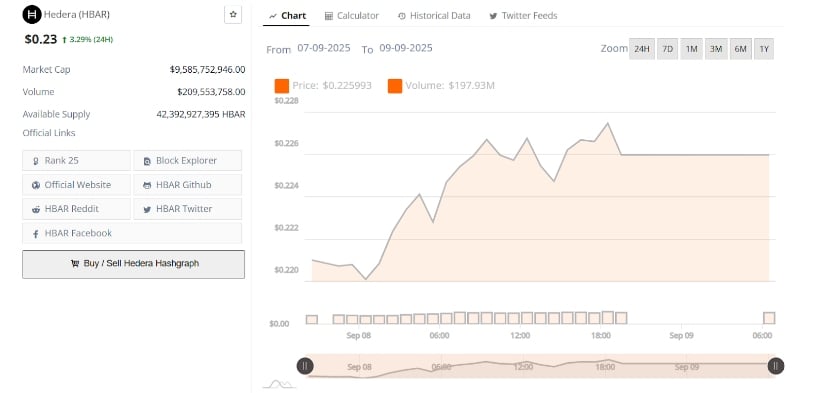Click the From date field 07-09-2025
This screenshot has height=393, width=825.
(324, 48)
